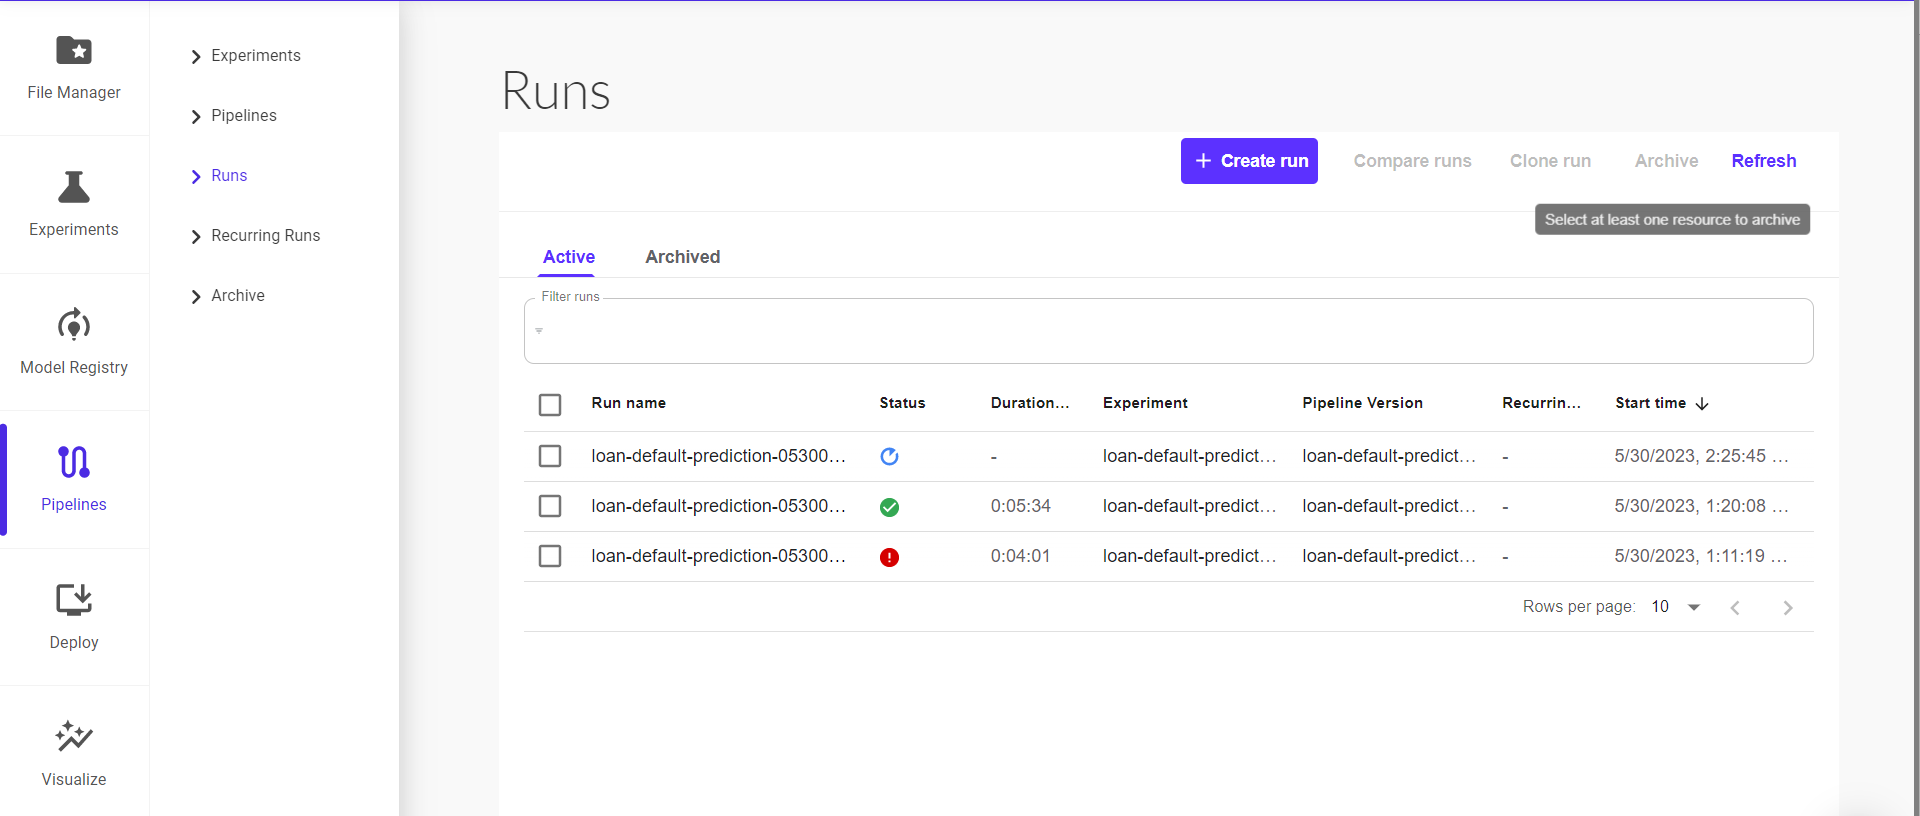Click the running status icon of first run

tap(889, 456)
